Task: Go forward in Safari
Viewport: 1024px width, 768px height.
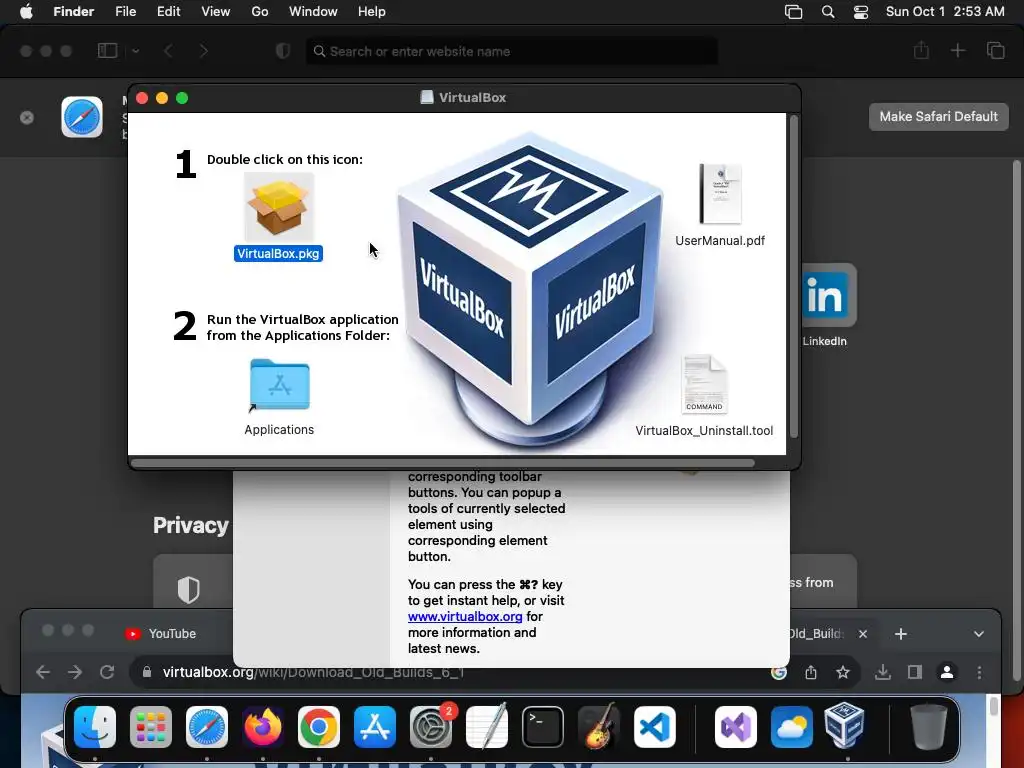Action: click(x=204, y=51)
